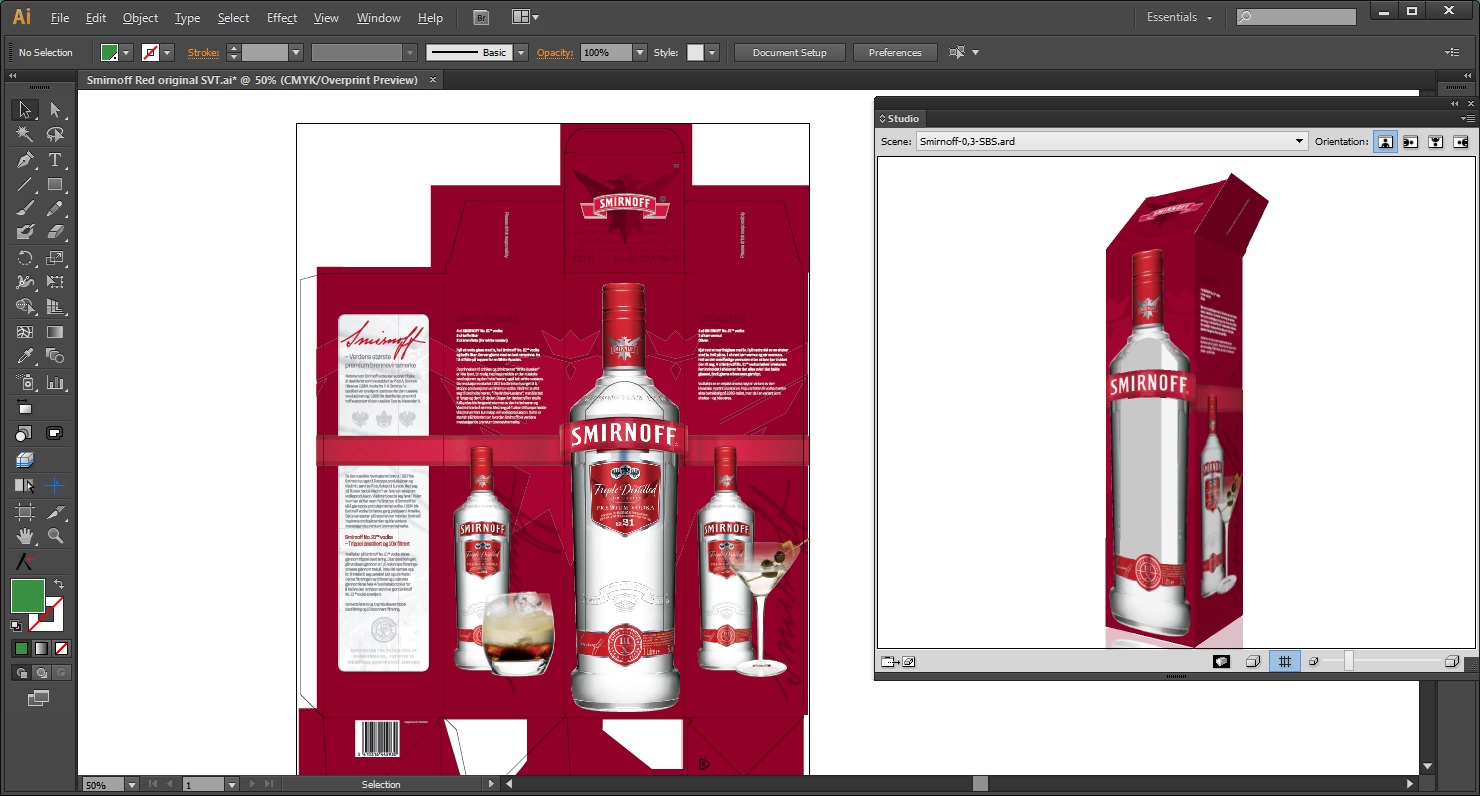Open the File menu

pos(60,18)
